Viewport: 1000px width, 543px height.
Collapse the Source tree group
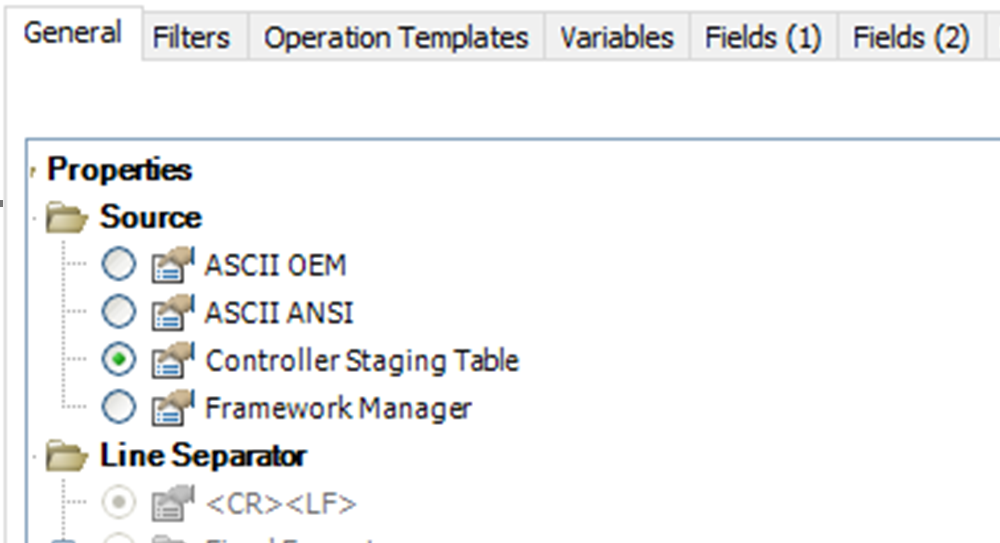[x=34, y=218]
